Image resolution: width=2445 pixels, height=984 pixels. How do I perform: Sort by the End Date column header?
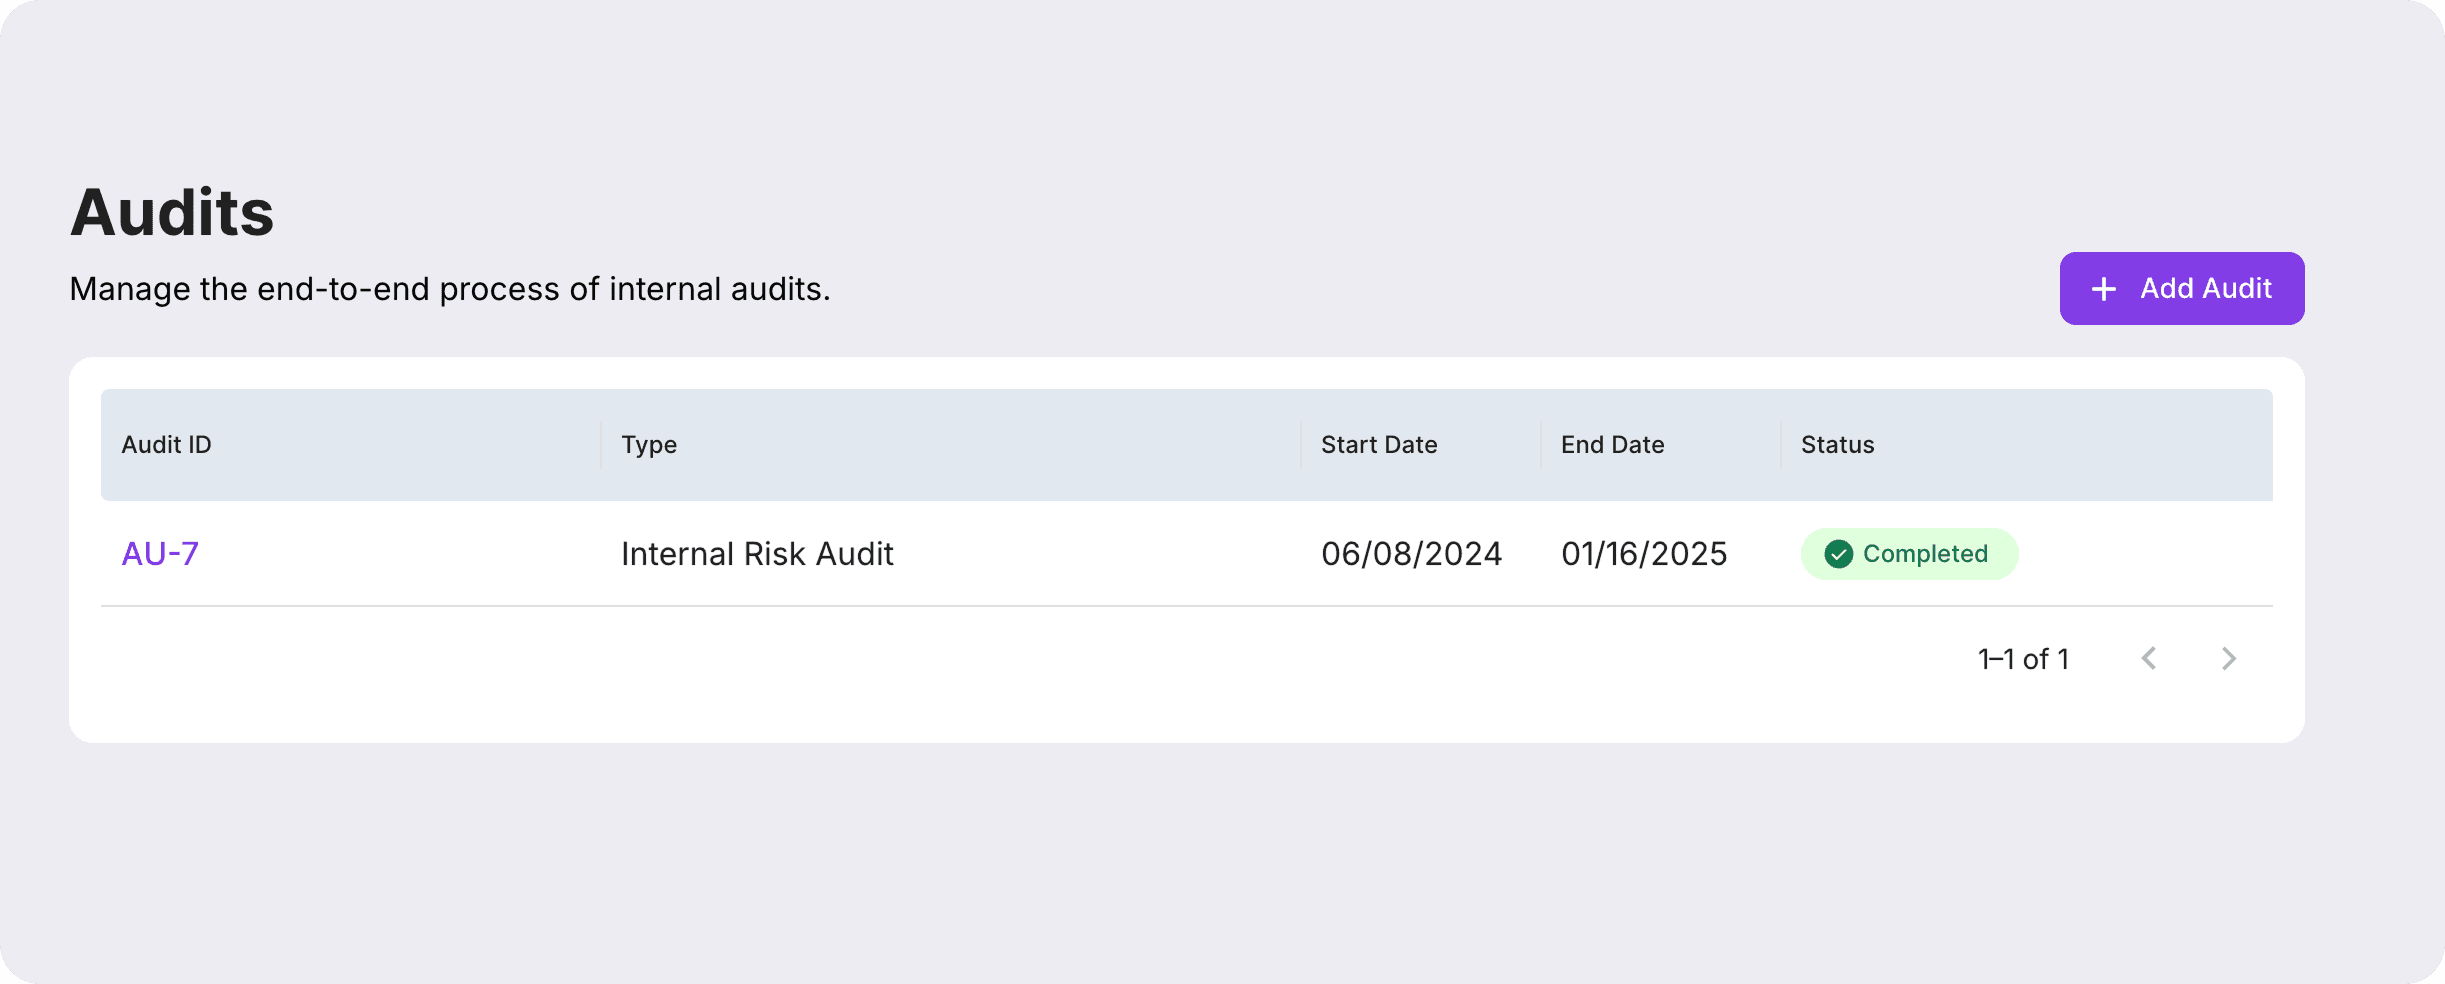pos(1612,445)
